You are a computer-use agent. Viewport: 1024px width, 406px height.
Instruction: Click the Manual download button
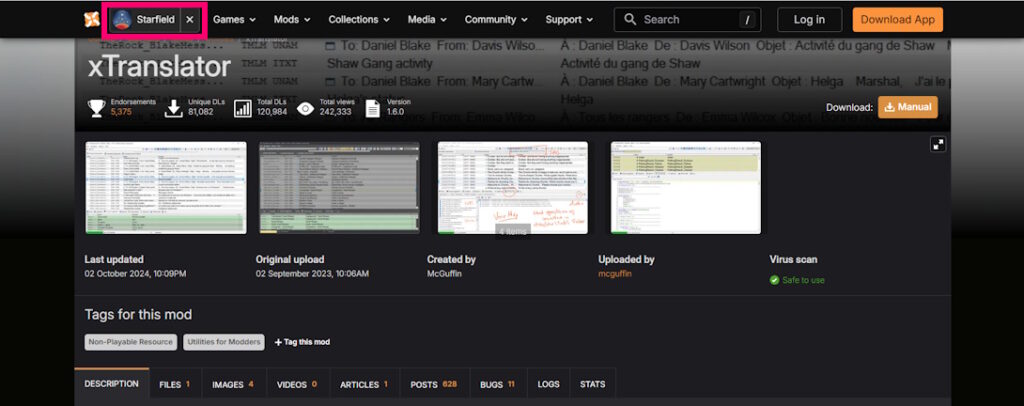(x=908, y=107)
